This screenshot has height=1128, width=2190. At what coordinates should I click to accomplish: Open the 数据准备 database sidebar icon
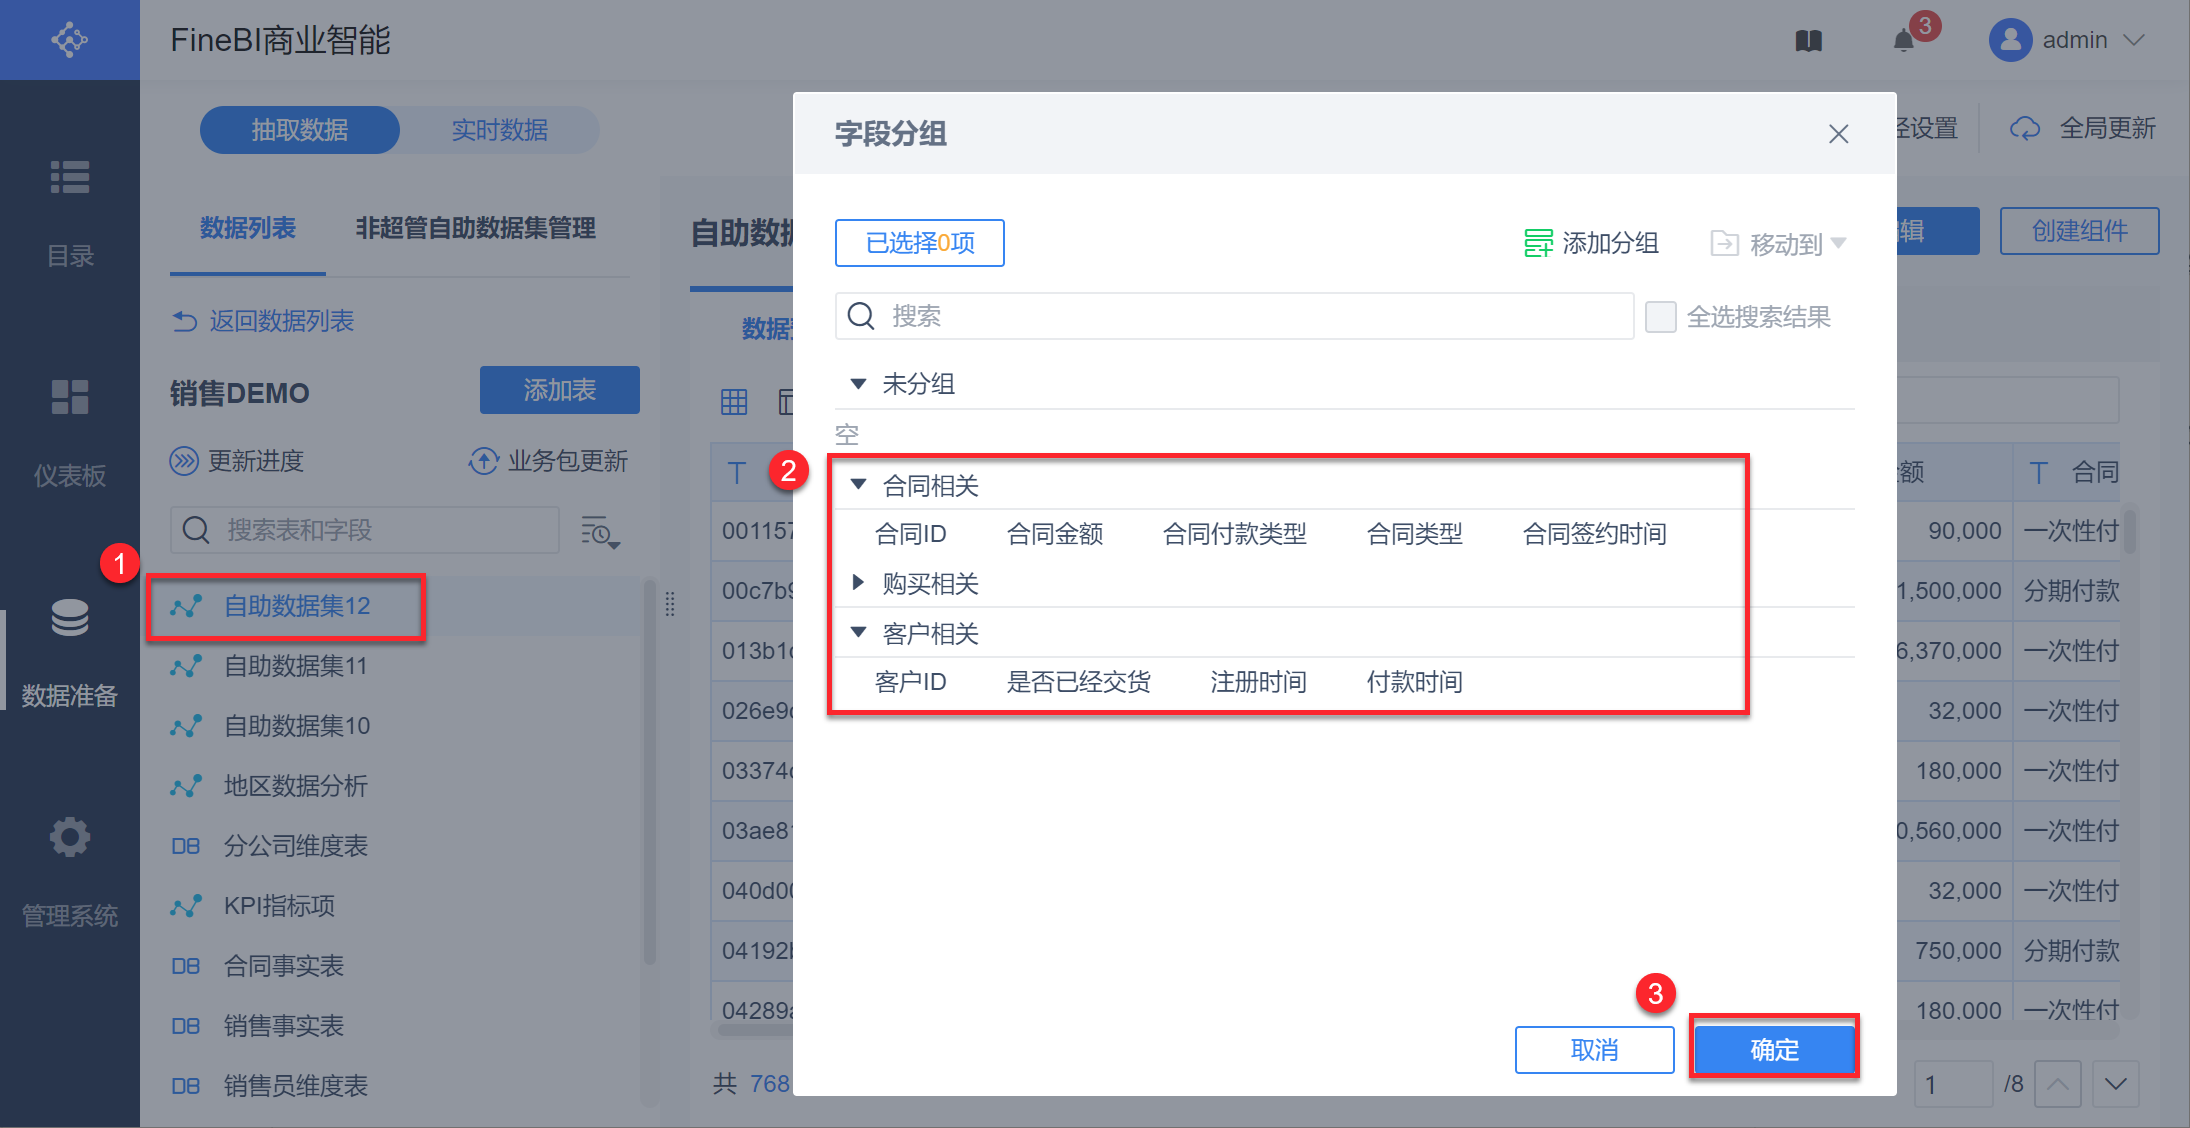70,619
